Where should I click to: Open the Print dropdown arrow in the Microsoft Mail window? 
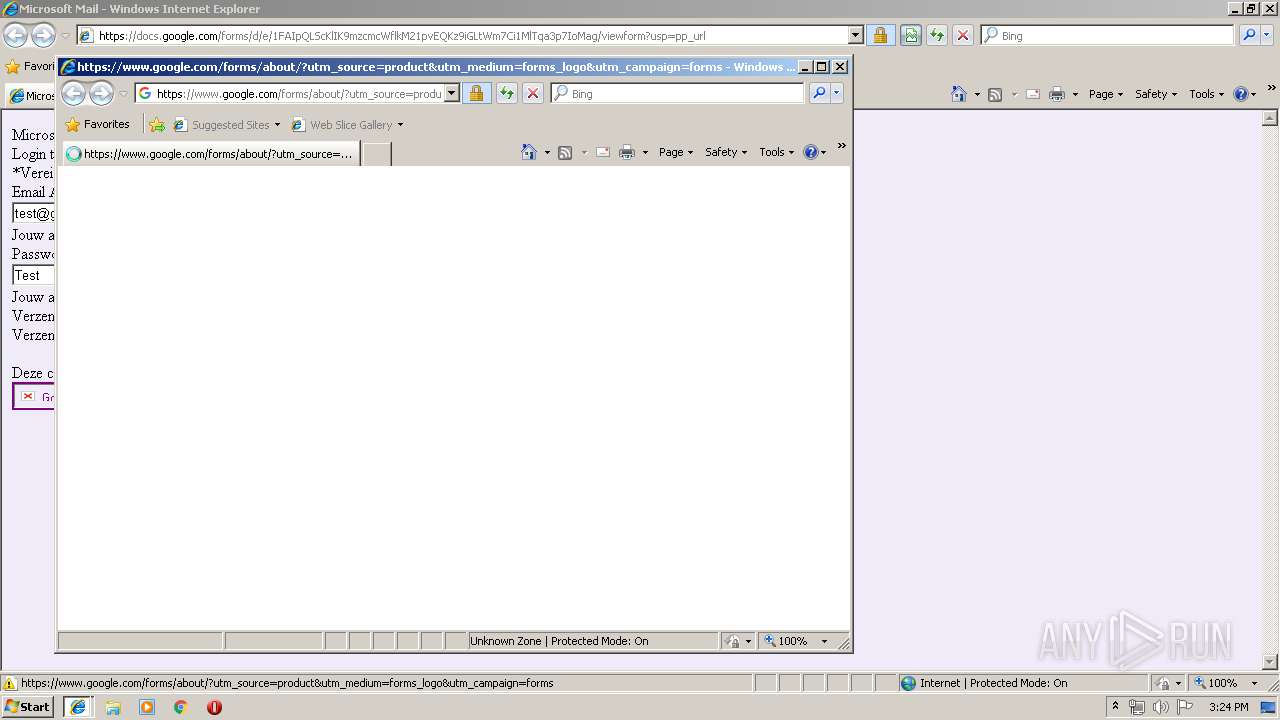pos(1075,94)
